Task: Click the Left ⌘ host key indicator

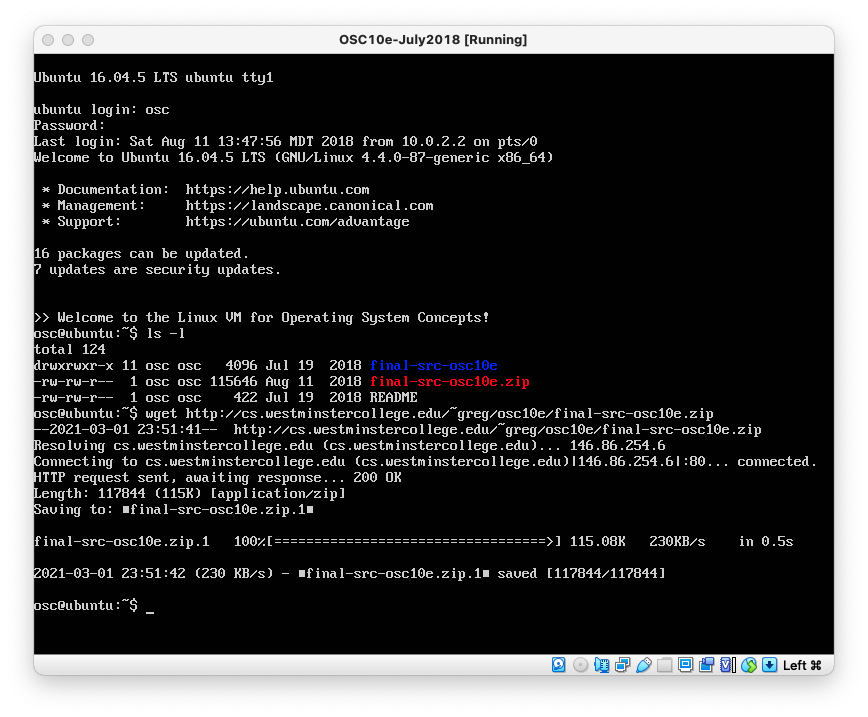Action: point(802,665)
